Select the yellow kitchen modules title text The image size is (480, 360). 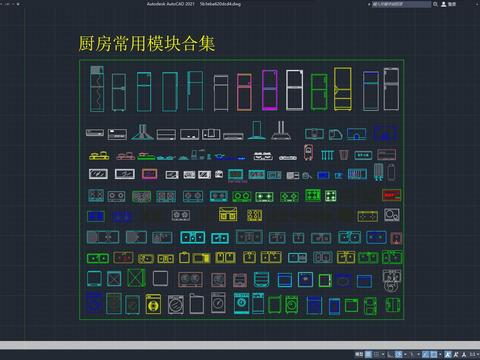pos(147,44)
